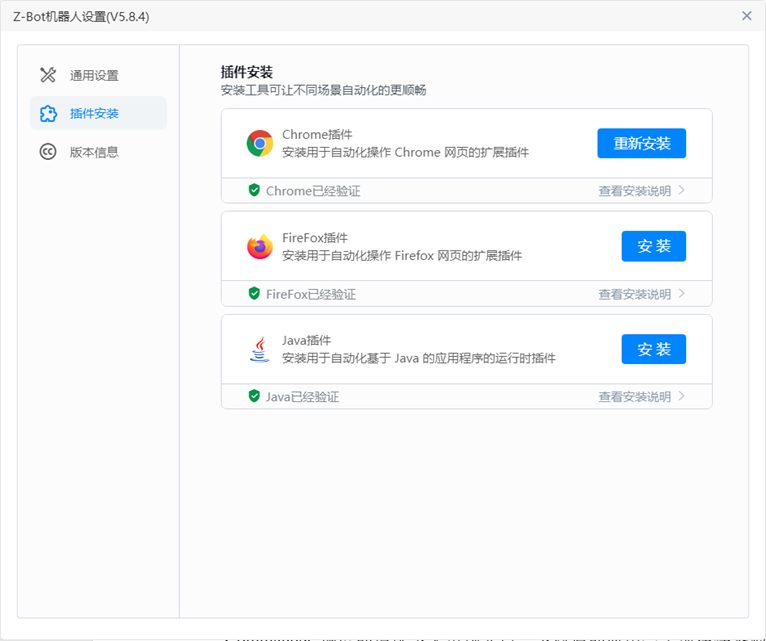Click the CC icon beside 版本信息
Screen dimensions: 766x641
[x=48, y=152]
